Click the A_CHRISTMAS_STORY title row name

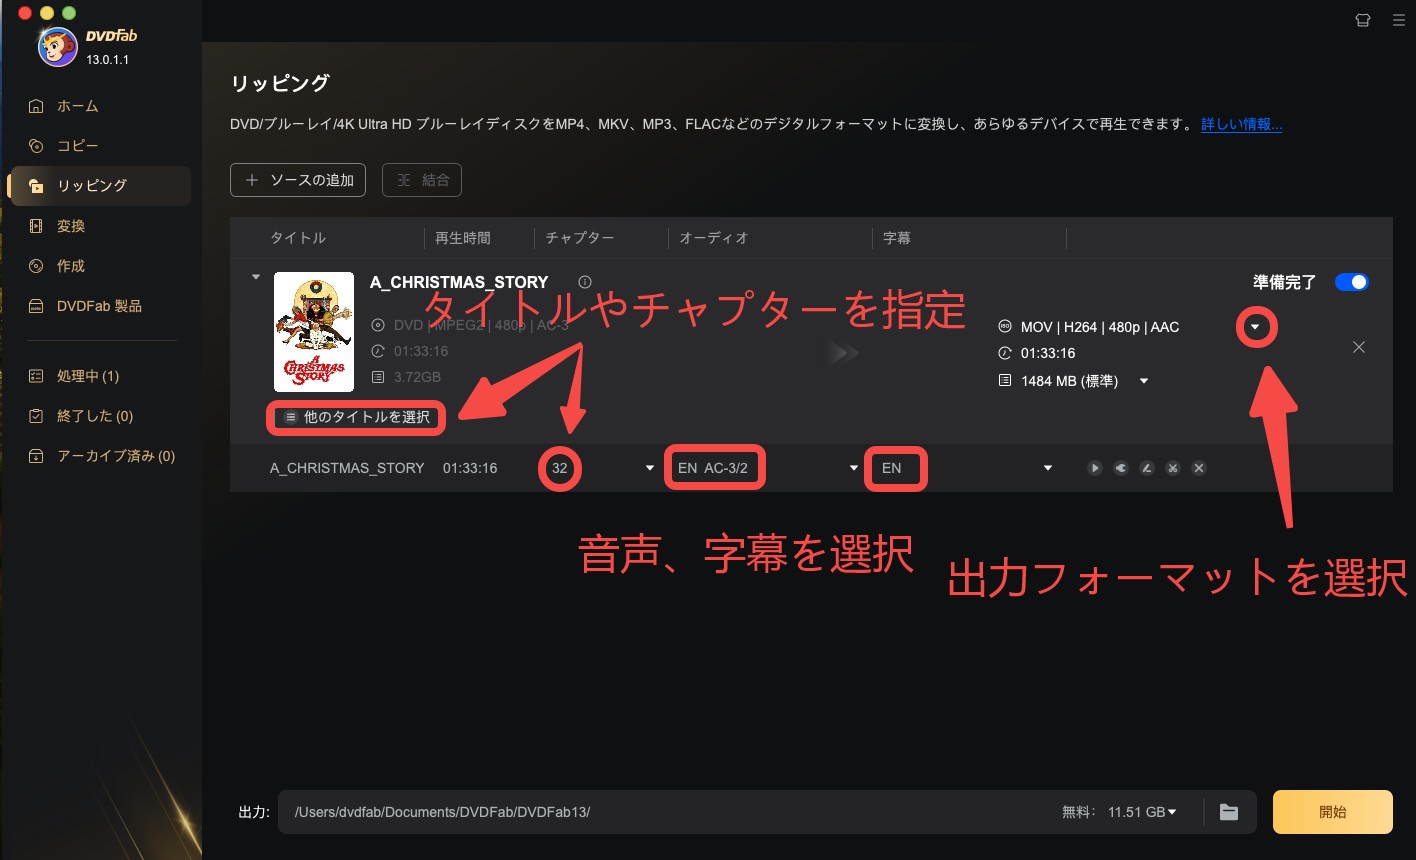click(x=347, y=468)
